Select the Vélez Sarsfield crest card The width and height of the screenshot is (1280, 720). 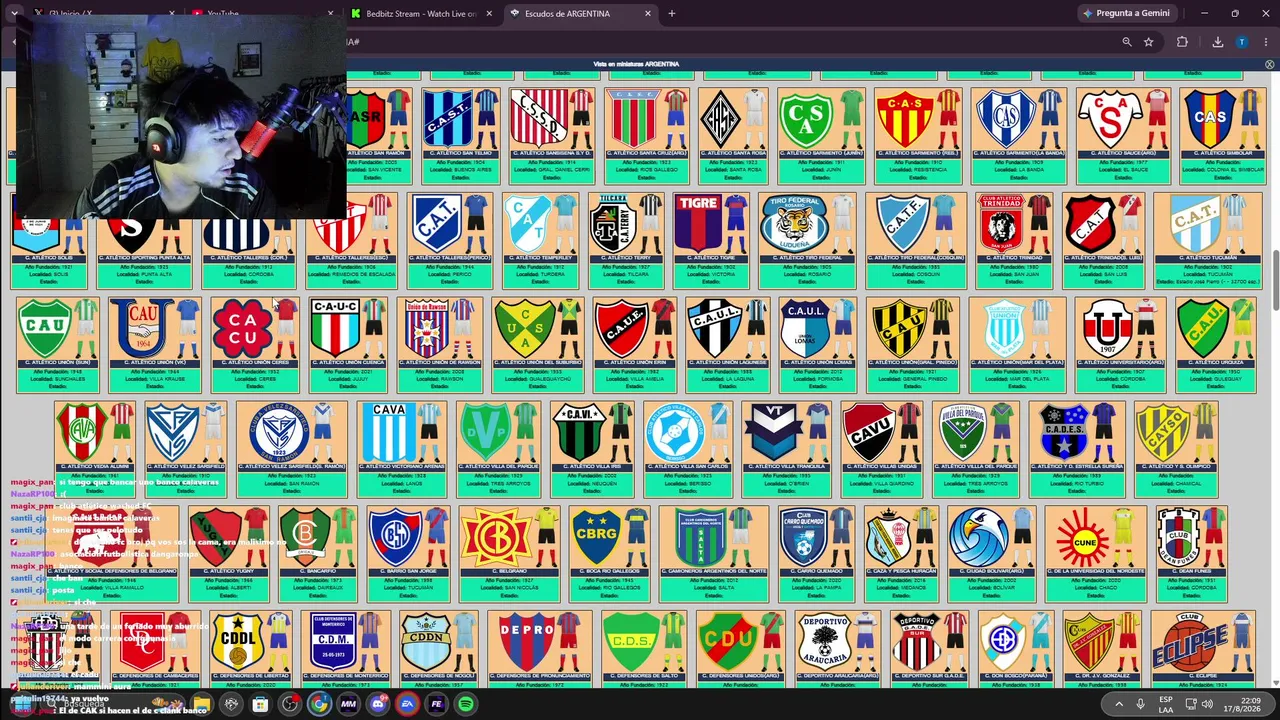[x=186, y=450]
